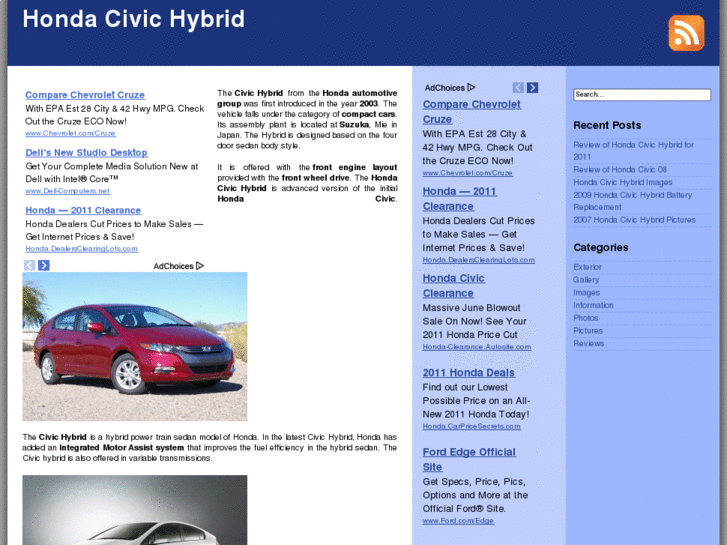Click the red Honda car photo
The width and height of the screenshot is (727, 545).
[x=135, y=346]
